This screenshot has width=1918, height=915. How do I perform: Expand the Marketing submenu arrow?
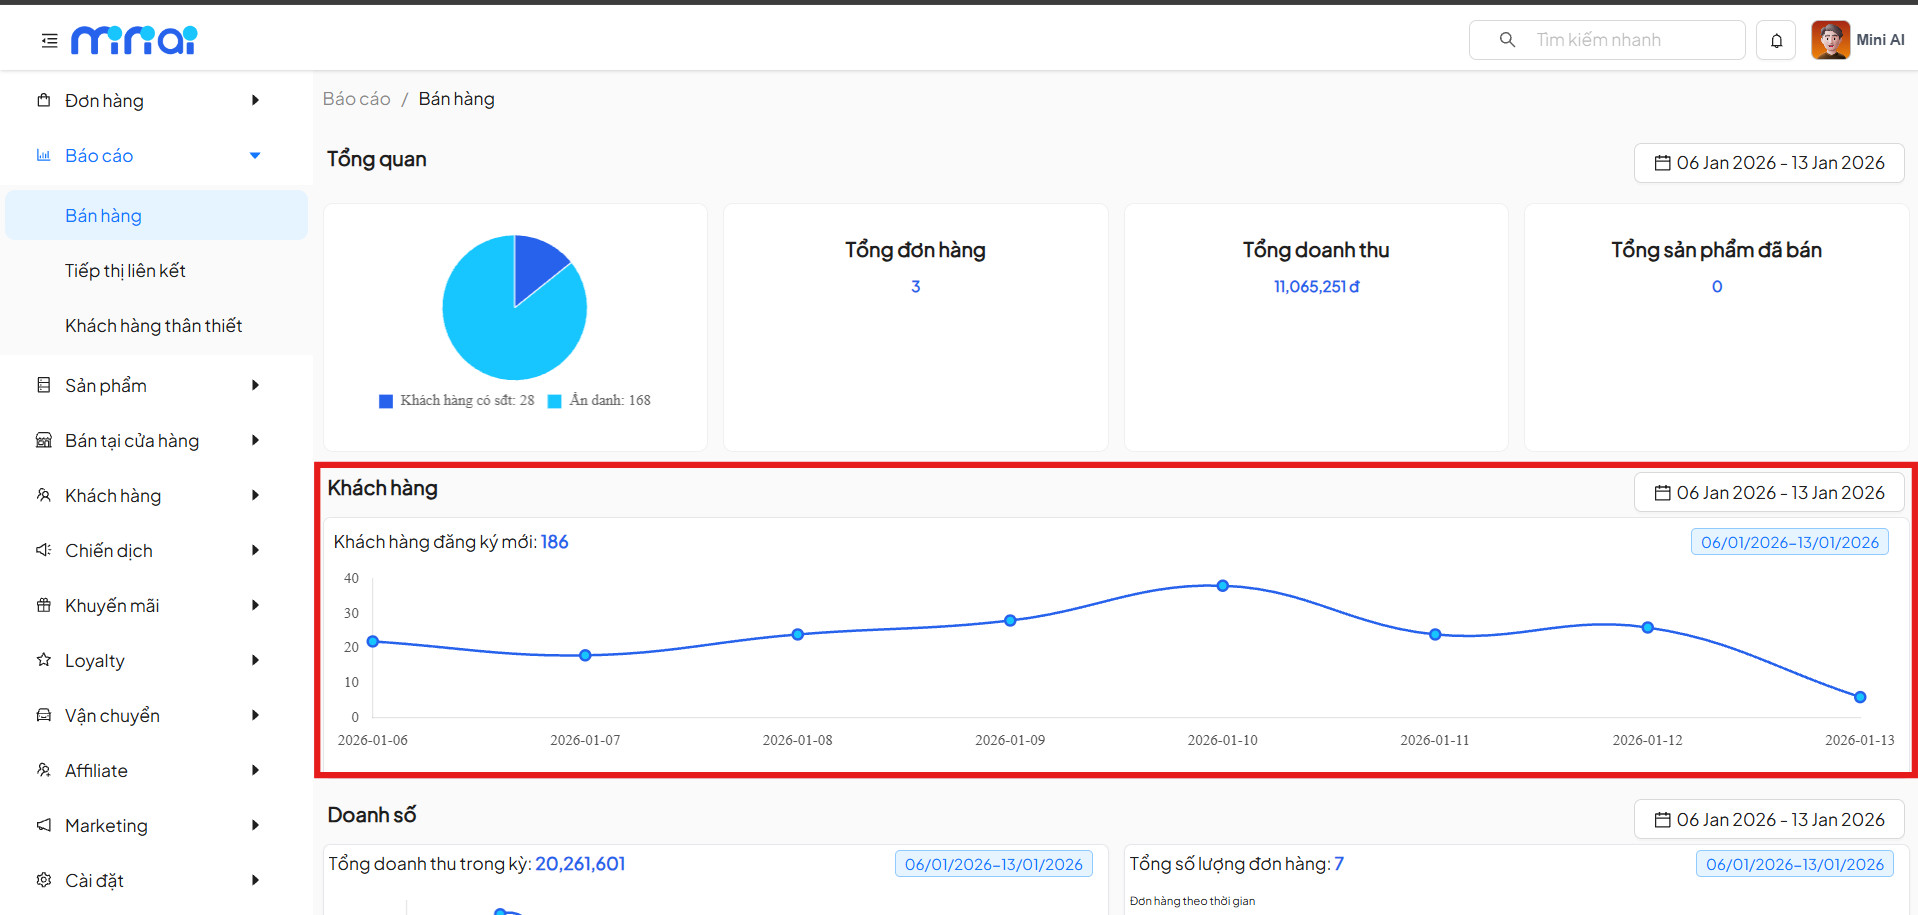(x=255, y=825)
